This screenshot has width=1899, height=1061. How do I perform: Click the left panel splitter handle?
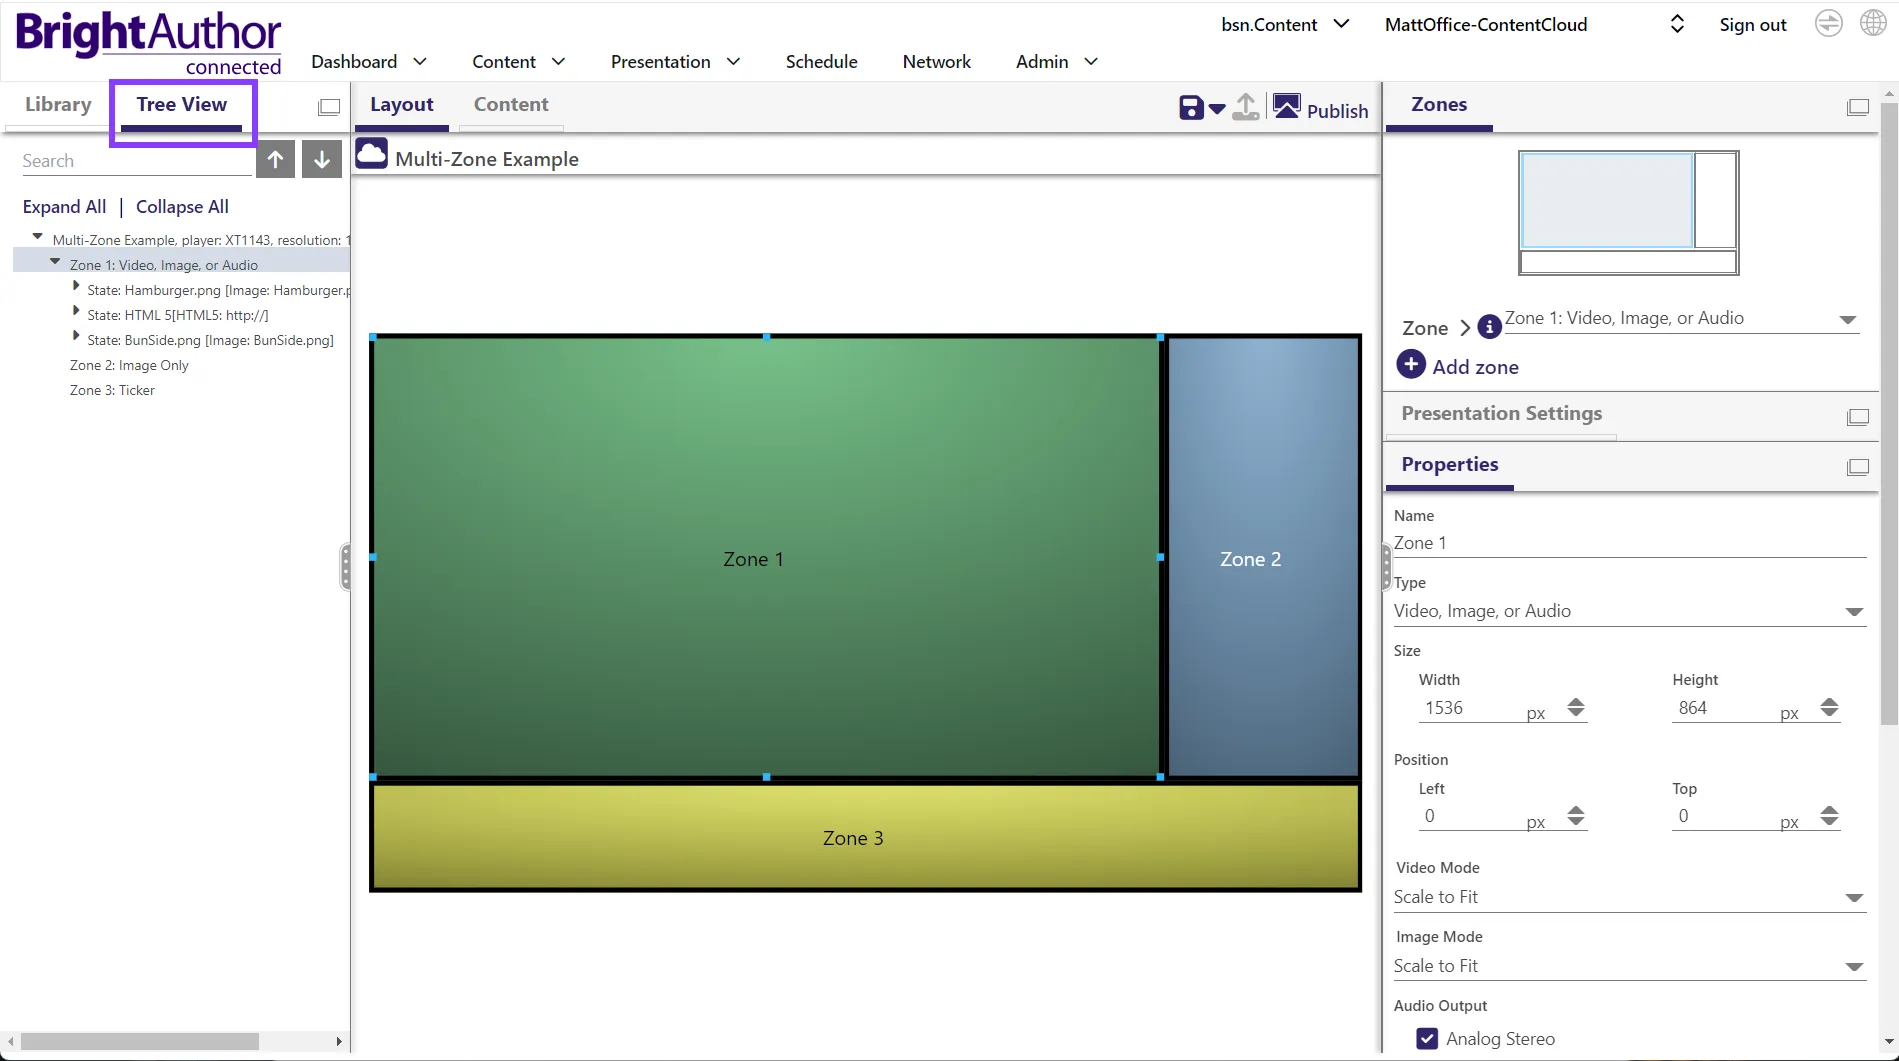point(346,567)
